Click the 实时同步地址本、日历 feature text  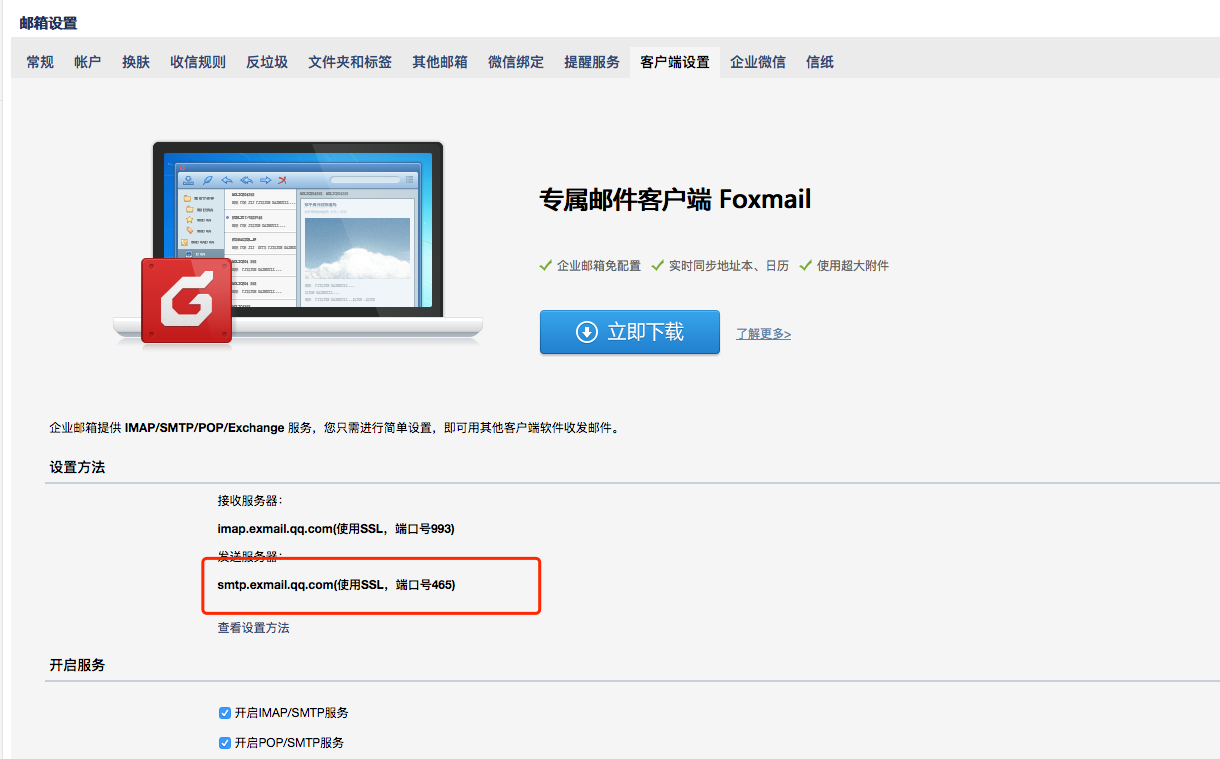729,266
